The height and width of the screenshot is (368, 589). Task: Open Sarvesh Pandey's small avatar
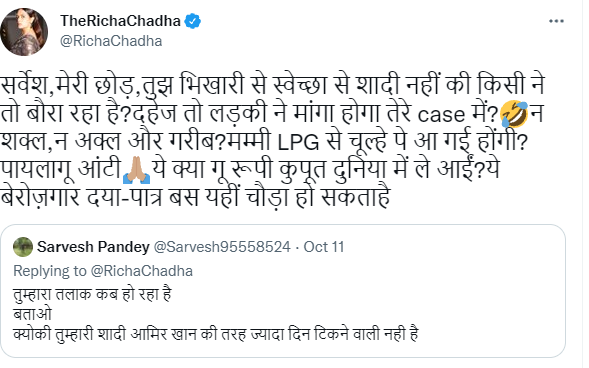[x=23, y=247]
